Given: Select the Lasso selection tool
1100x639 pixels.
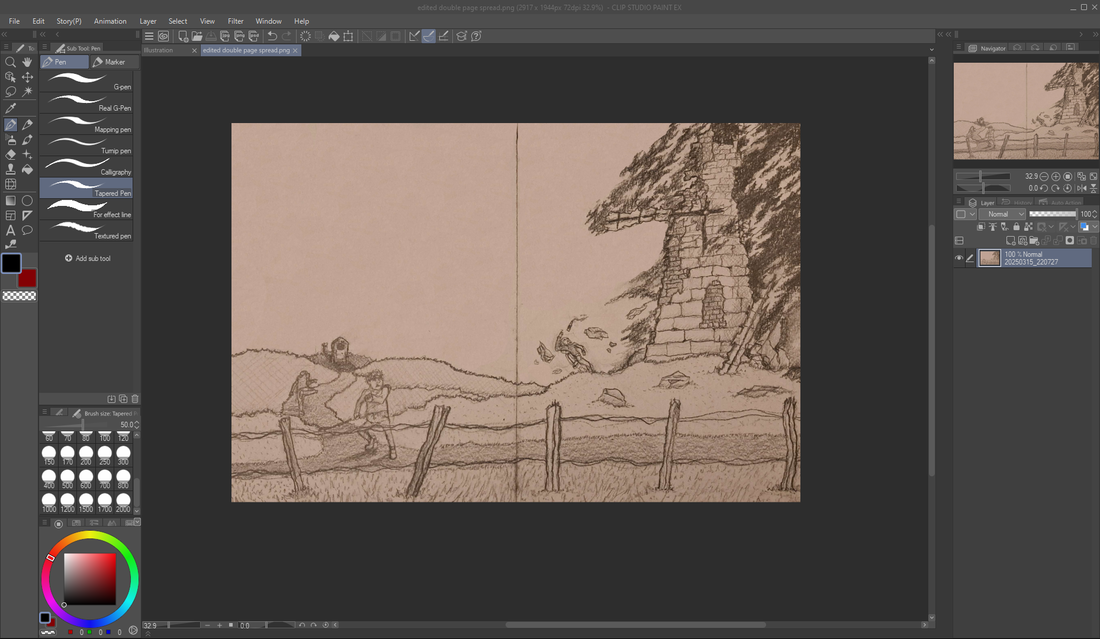Looking at the screenshot, I should coord(11,92).
